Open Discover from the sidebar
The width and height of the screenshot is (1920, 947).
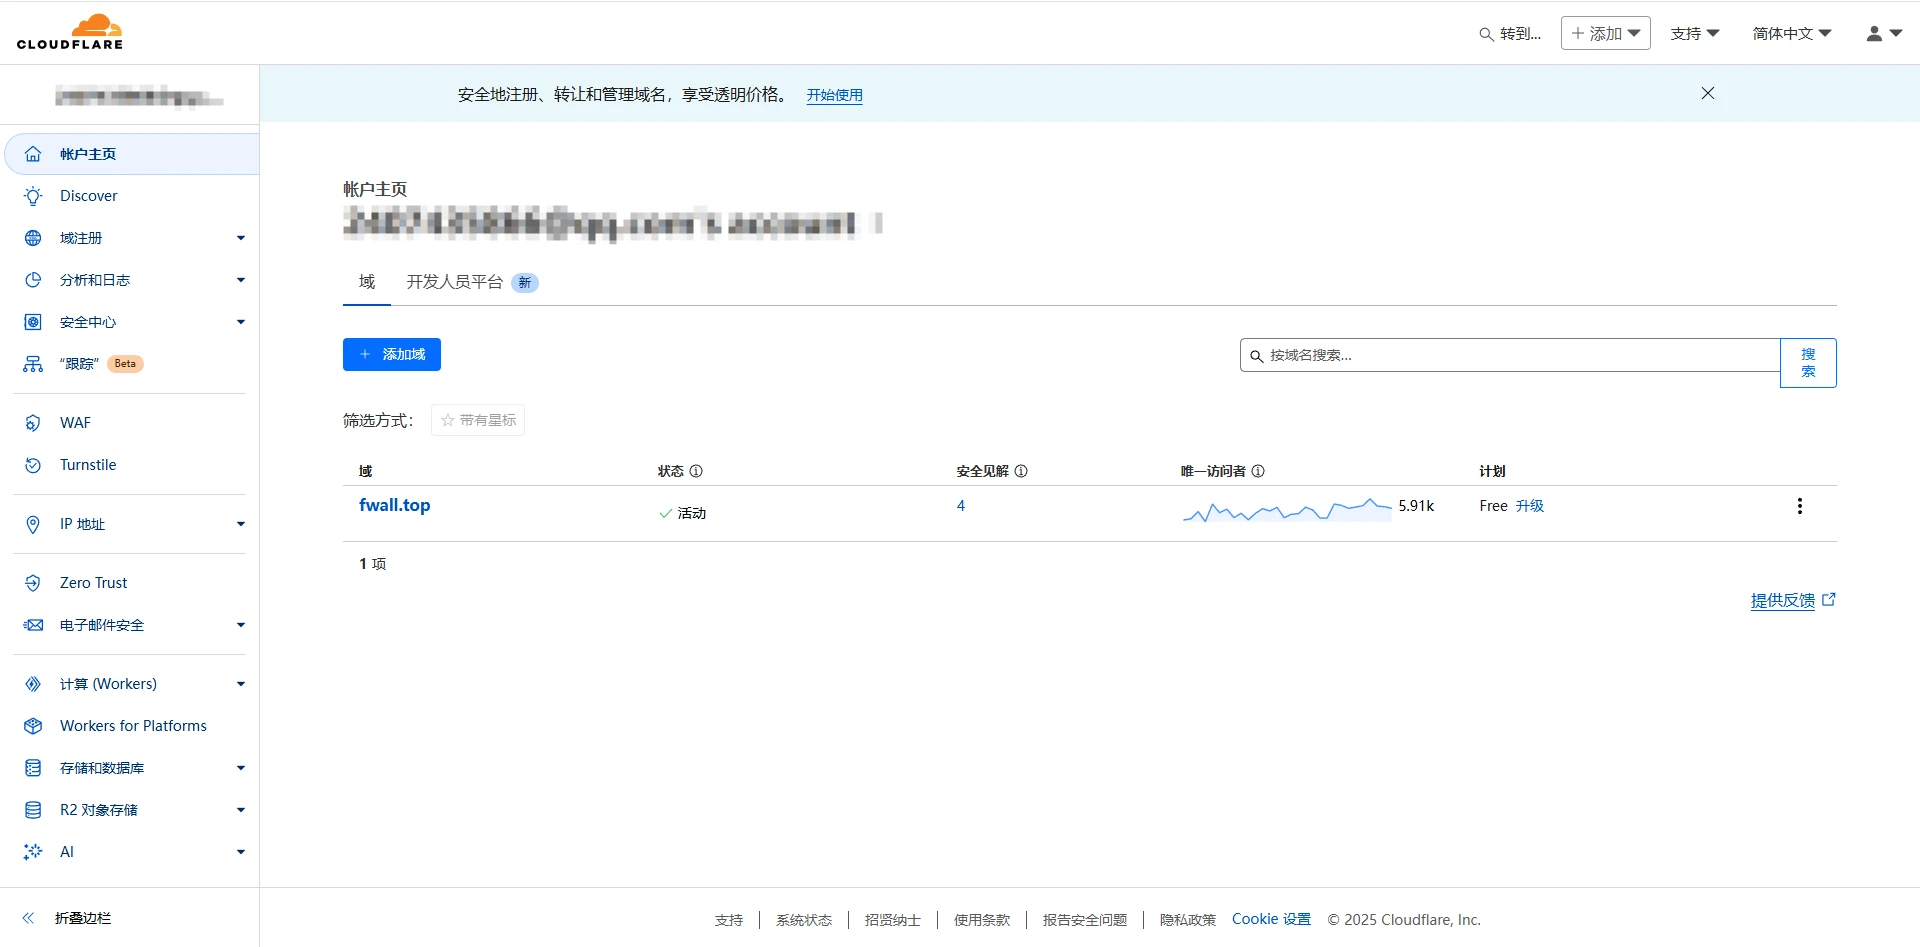pos(88,196)
